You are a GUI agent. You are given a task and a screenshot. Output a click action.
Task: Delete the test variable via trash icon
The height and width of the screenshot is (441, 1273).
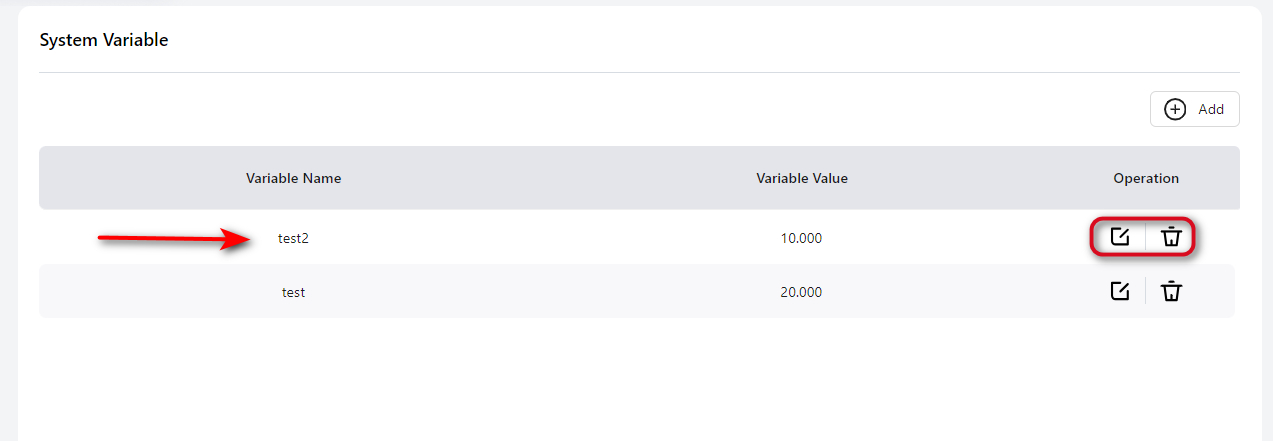(x=1171, y=291)
